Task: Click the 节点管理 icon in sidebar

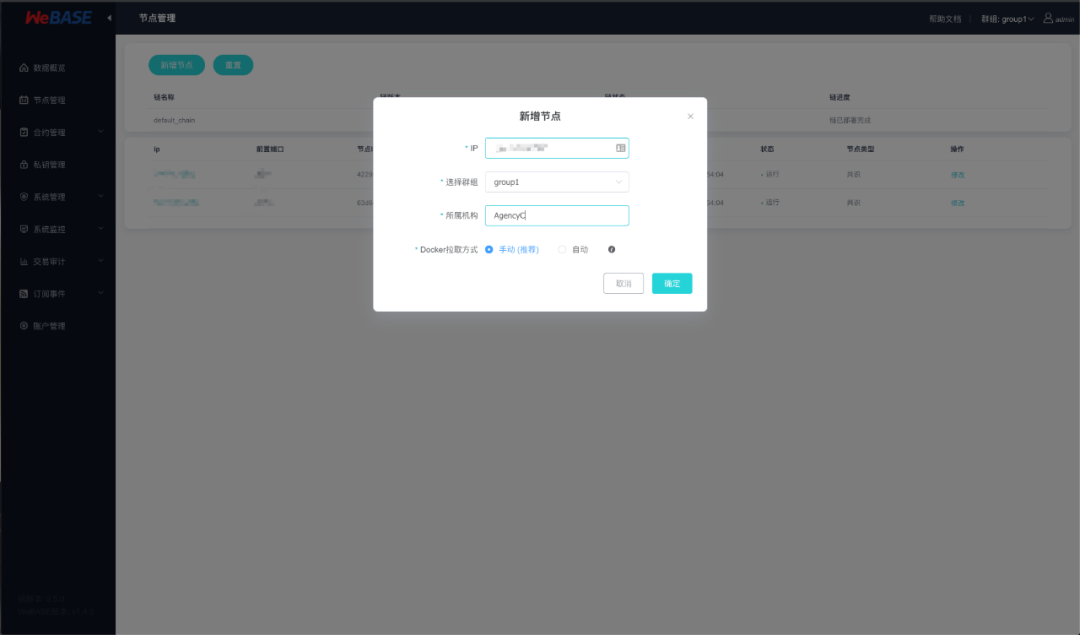Action: click(24, 100)
